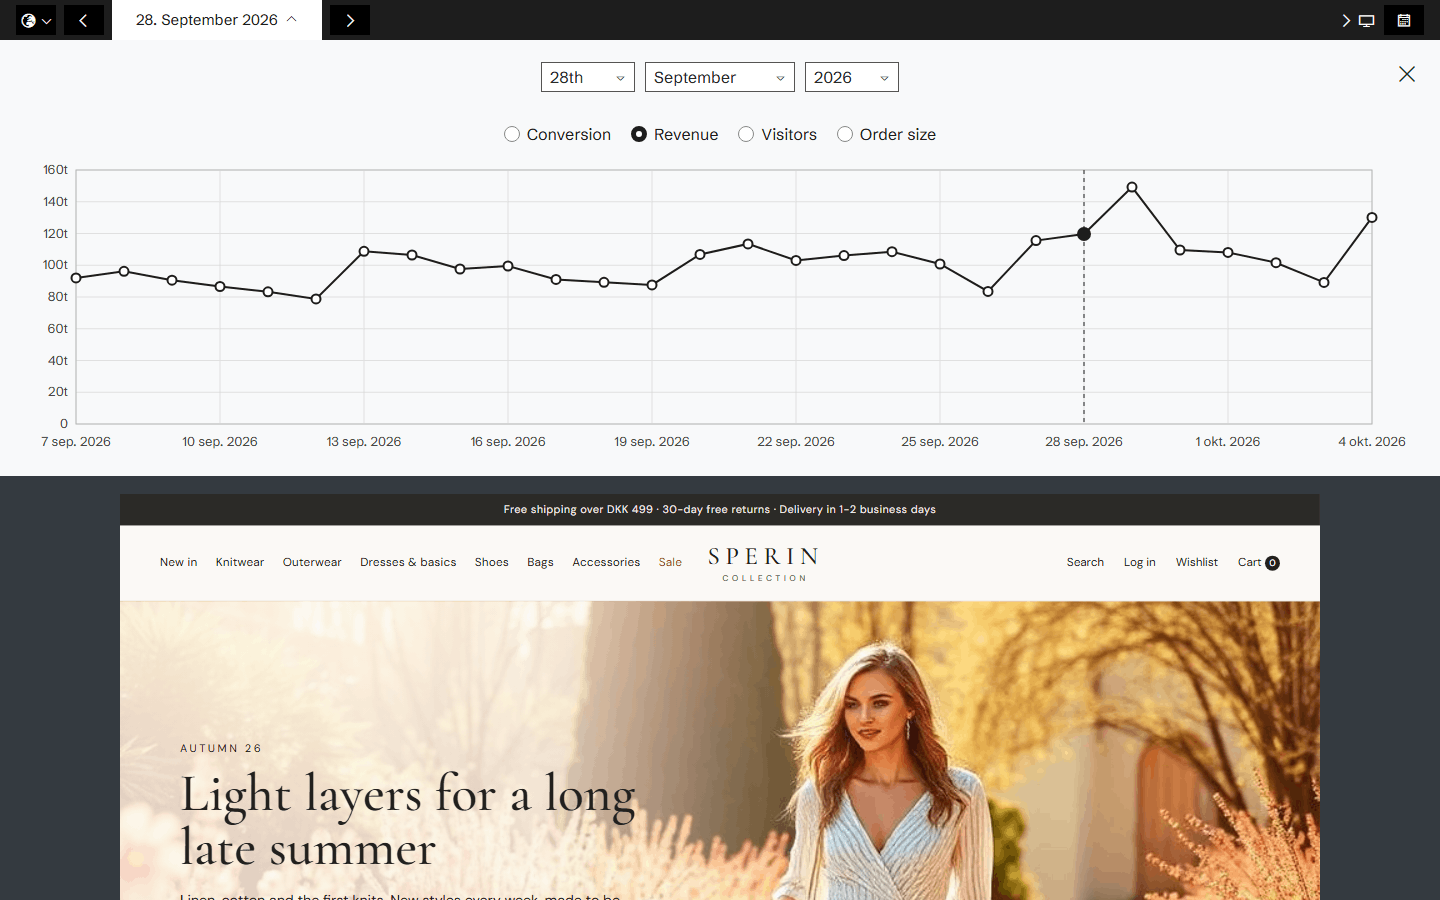Click the Log in link
The width and height of the screenshot is (1440, 900).
(x=1140, y=562)
